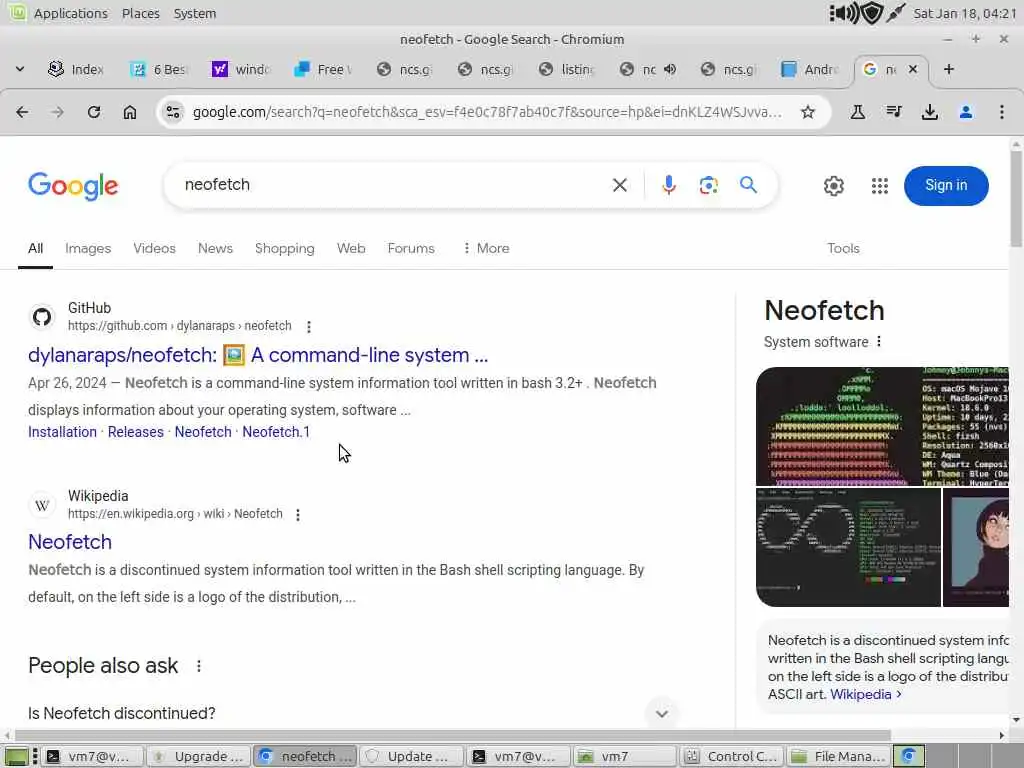This screenshot has height=768, width=1024.
Task: Submit search with magnifier icon
Action: click(748, 185)
